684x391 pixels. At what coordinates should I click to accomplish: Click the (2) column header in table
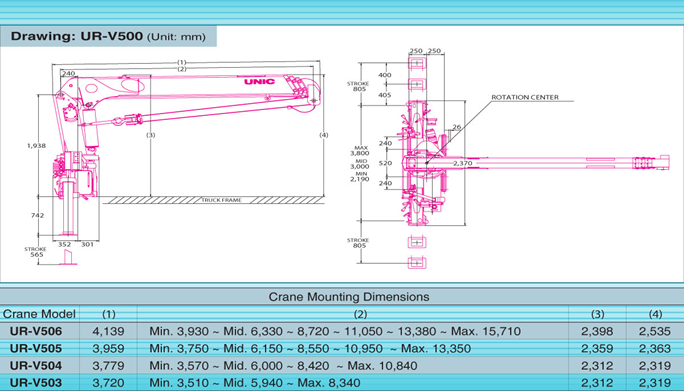[x=360, y=314]
